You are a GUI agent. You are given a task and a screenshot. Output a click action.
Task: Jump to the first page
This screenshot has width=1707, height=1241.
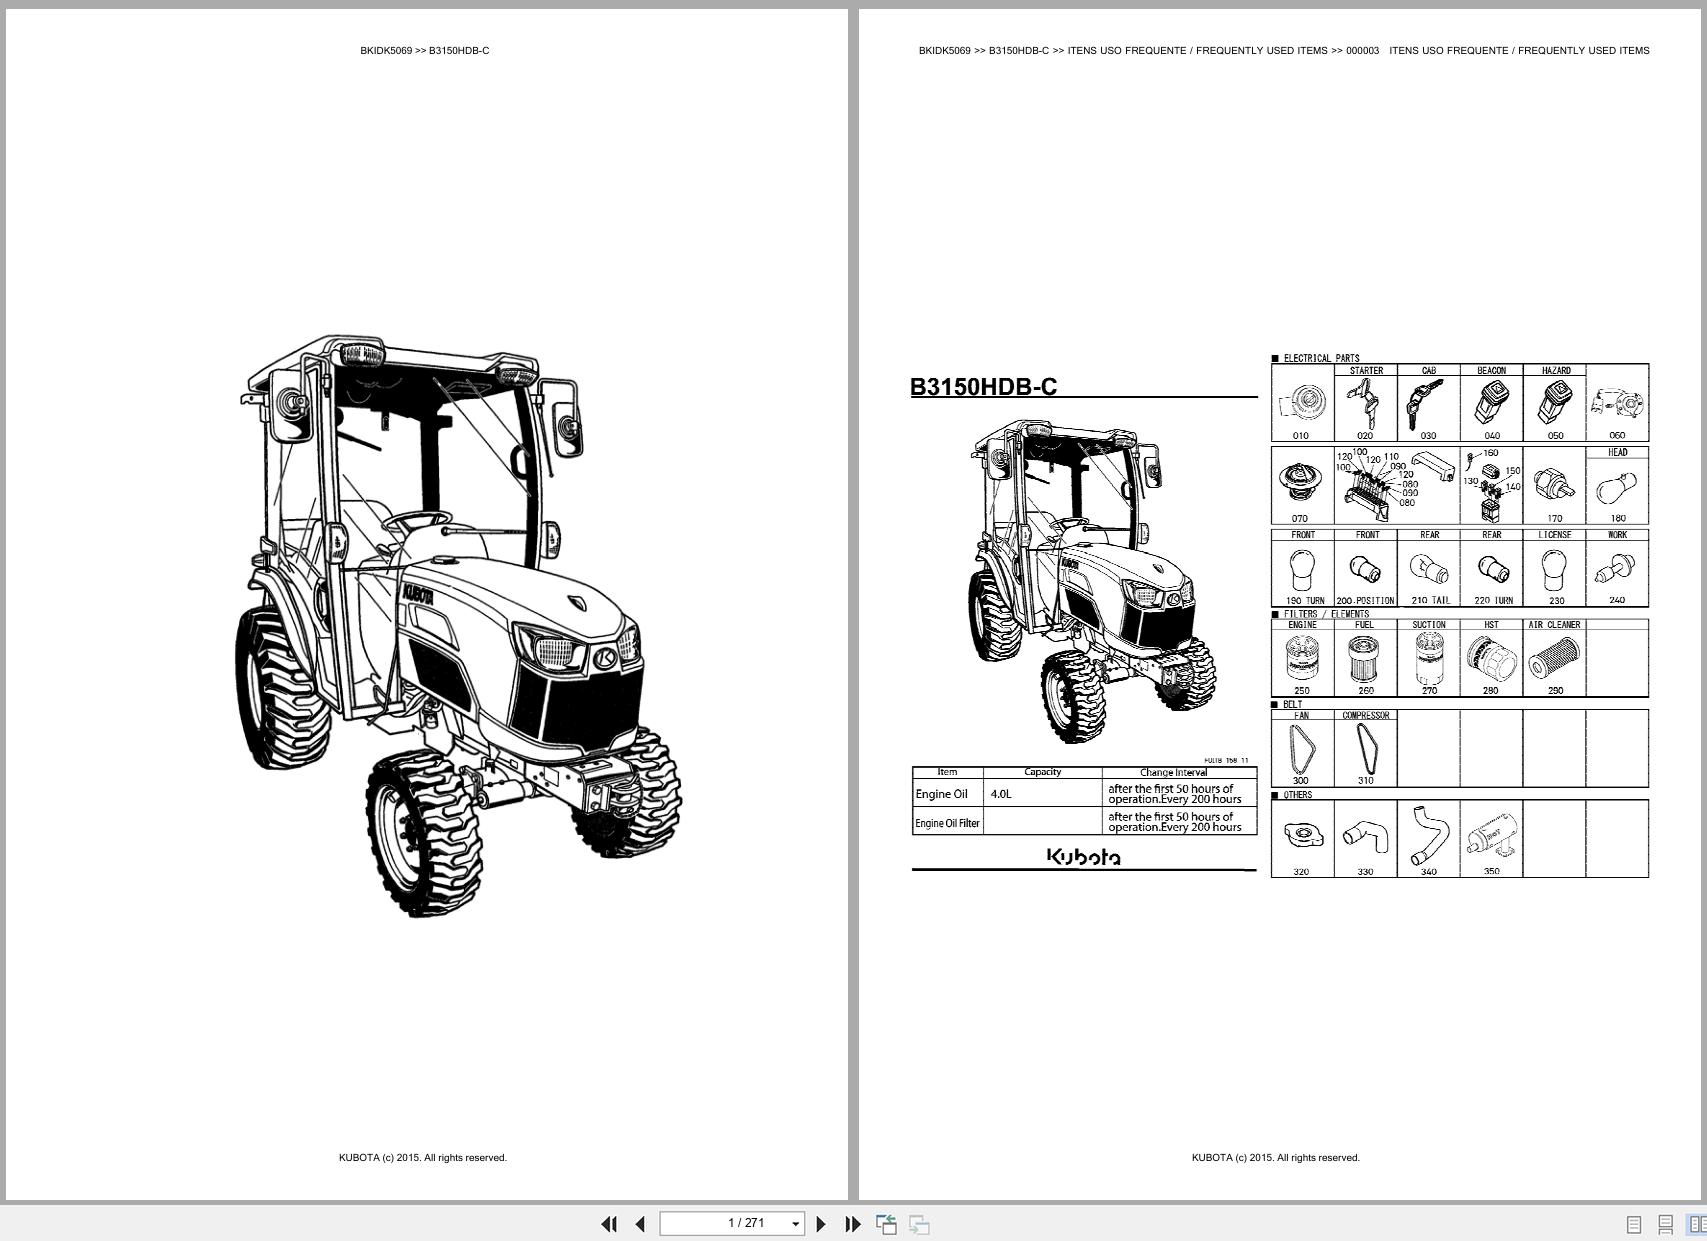(x=609, y=1224)
